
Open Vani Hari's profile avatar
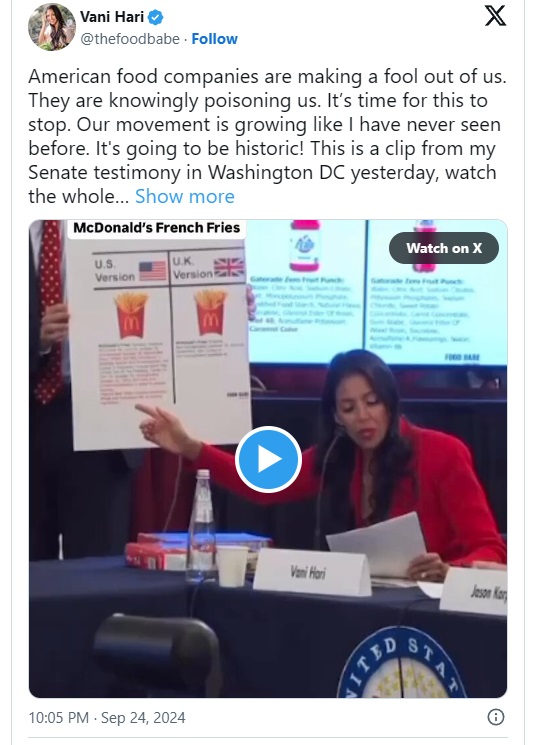tap(52, 27)
